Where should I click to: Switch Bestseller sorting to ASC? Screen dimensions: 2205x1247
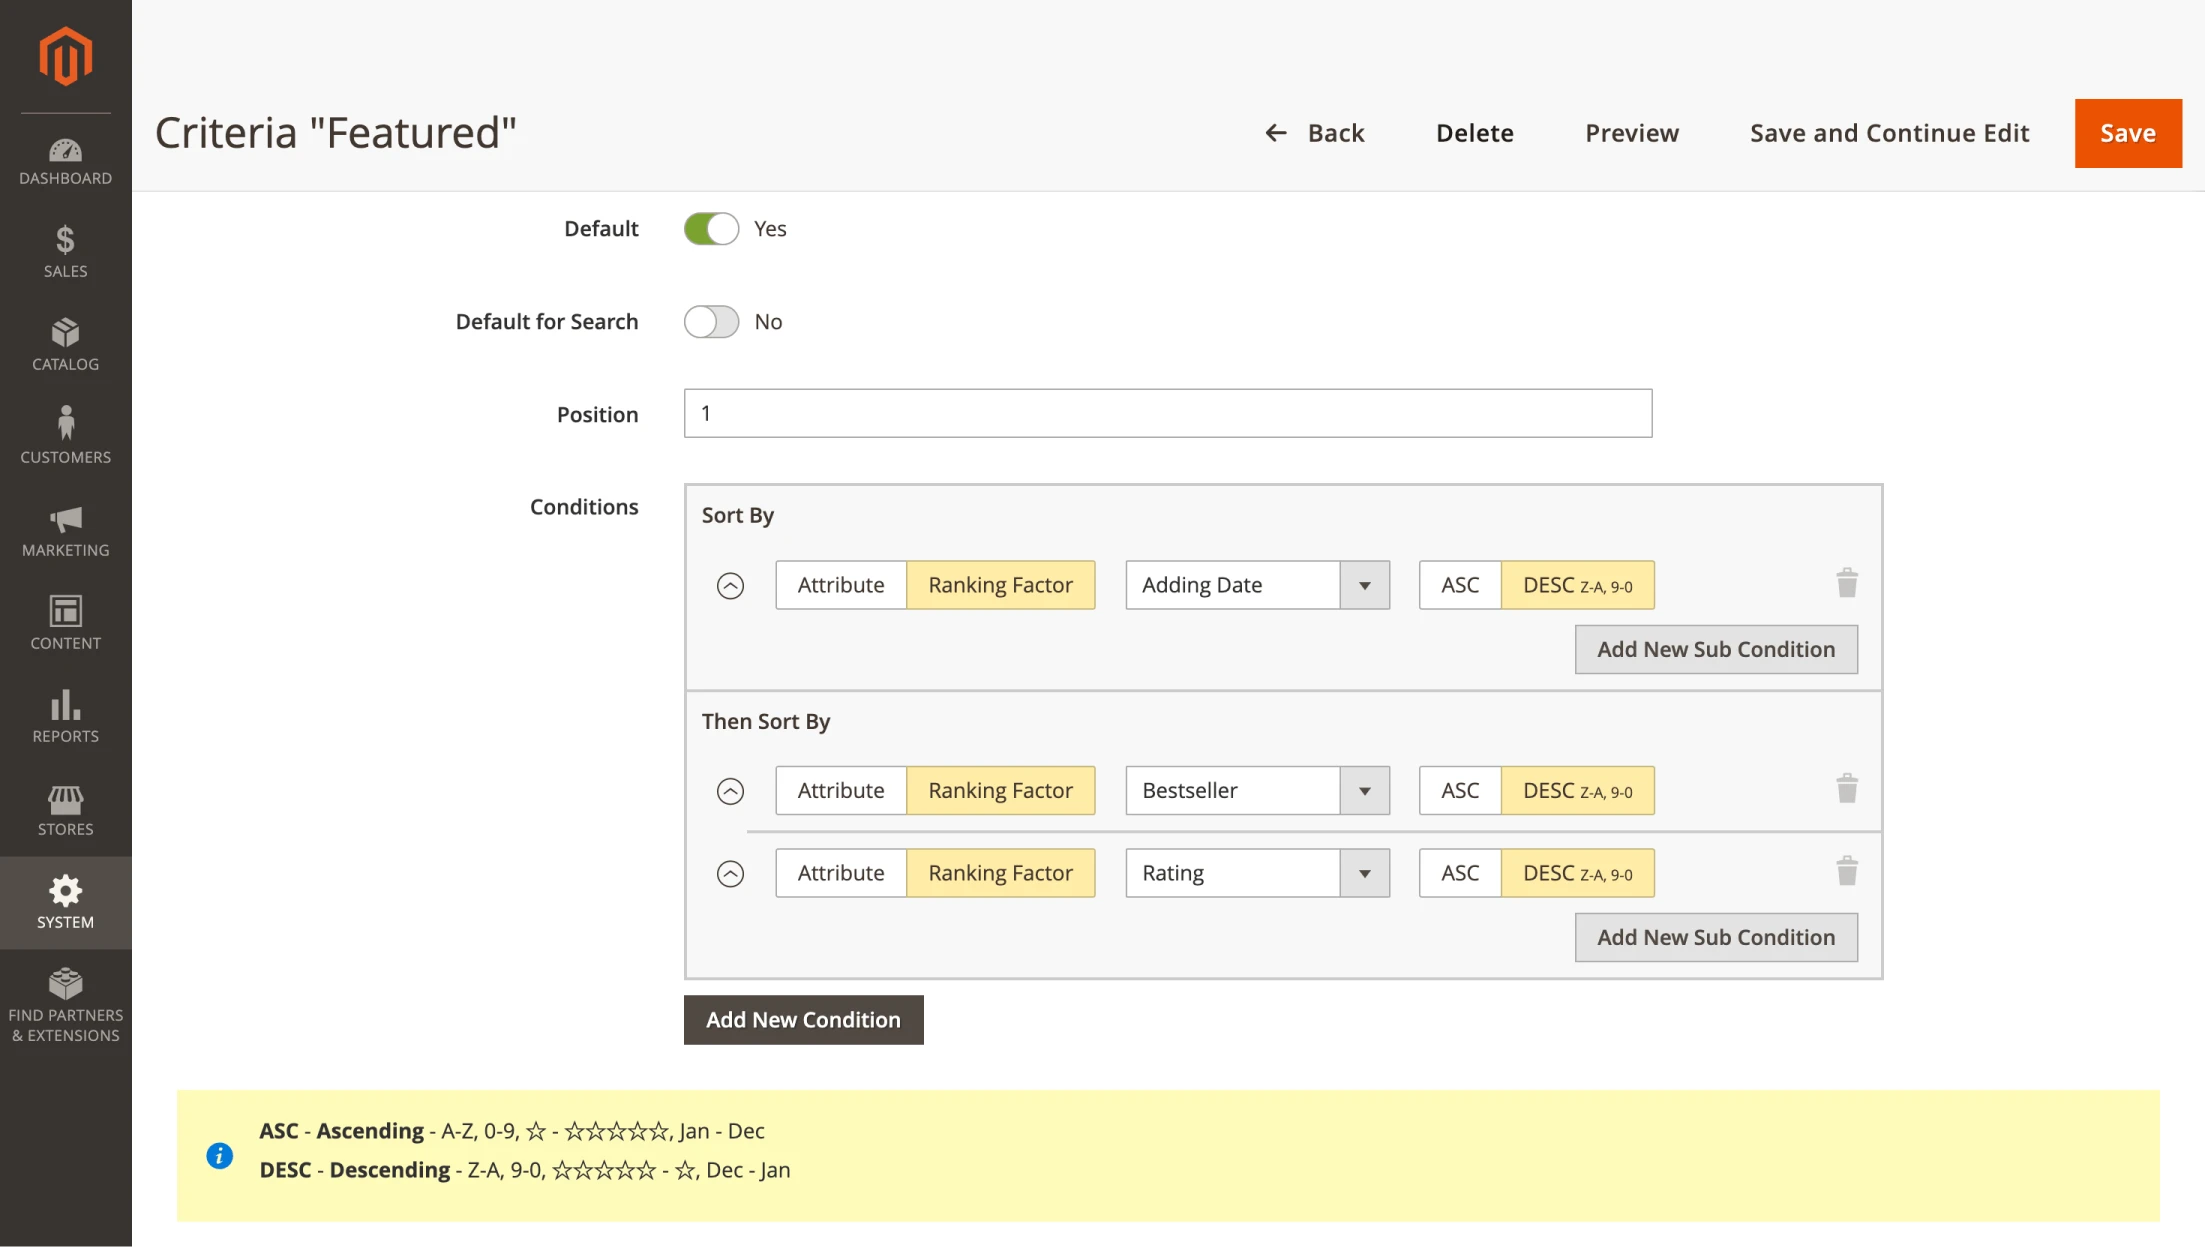tap(1459, 790)
